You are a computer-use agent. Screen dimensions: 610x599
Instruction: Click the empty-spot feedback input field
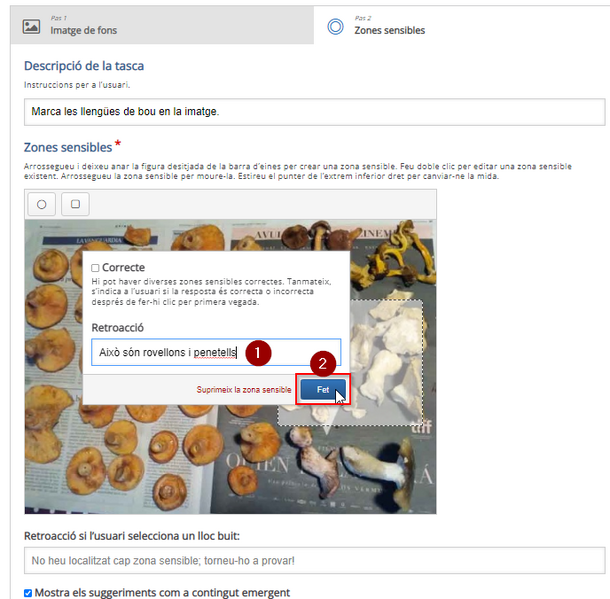pyautogui.click(x=314, y=560)
